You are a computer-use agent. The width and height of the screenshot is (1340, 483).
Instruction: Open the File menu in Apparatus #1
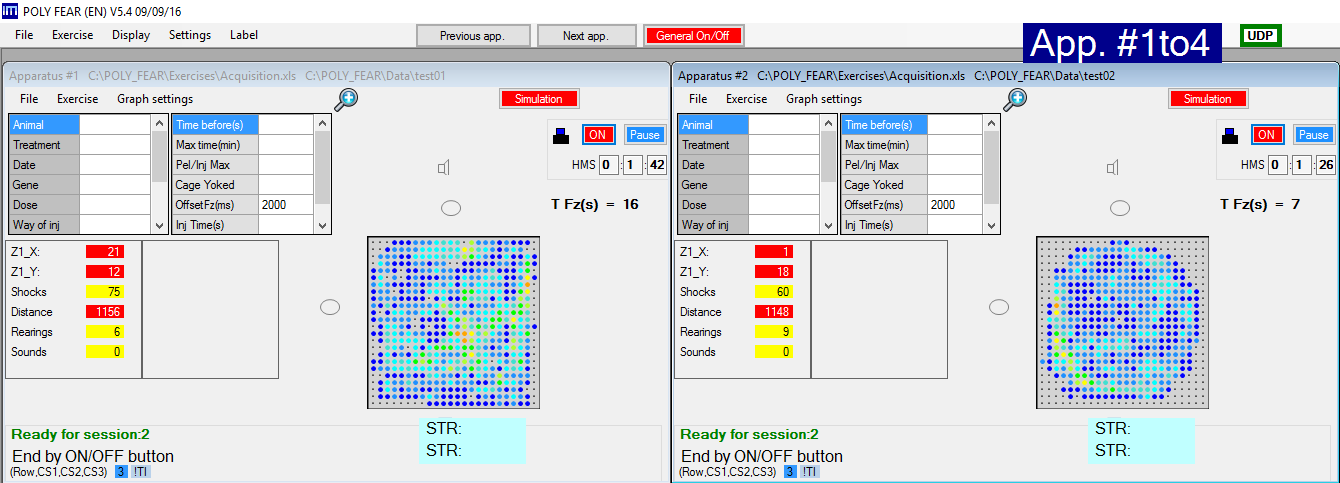tap(29, 99)
